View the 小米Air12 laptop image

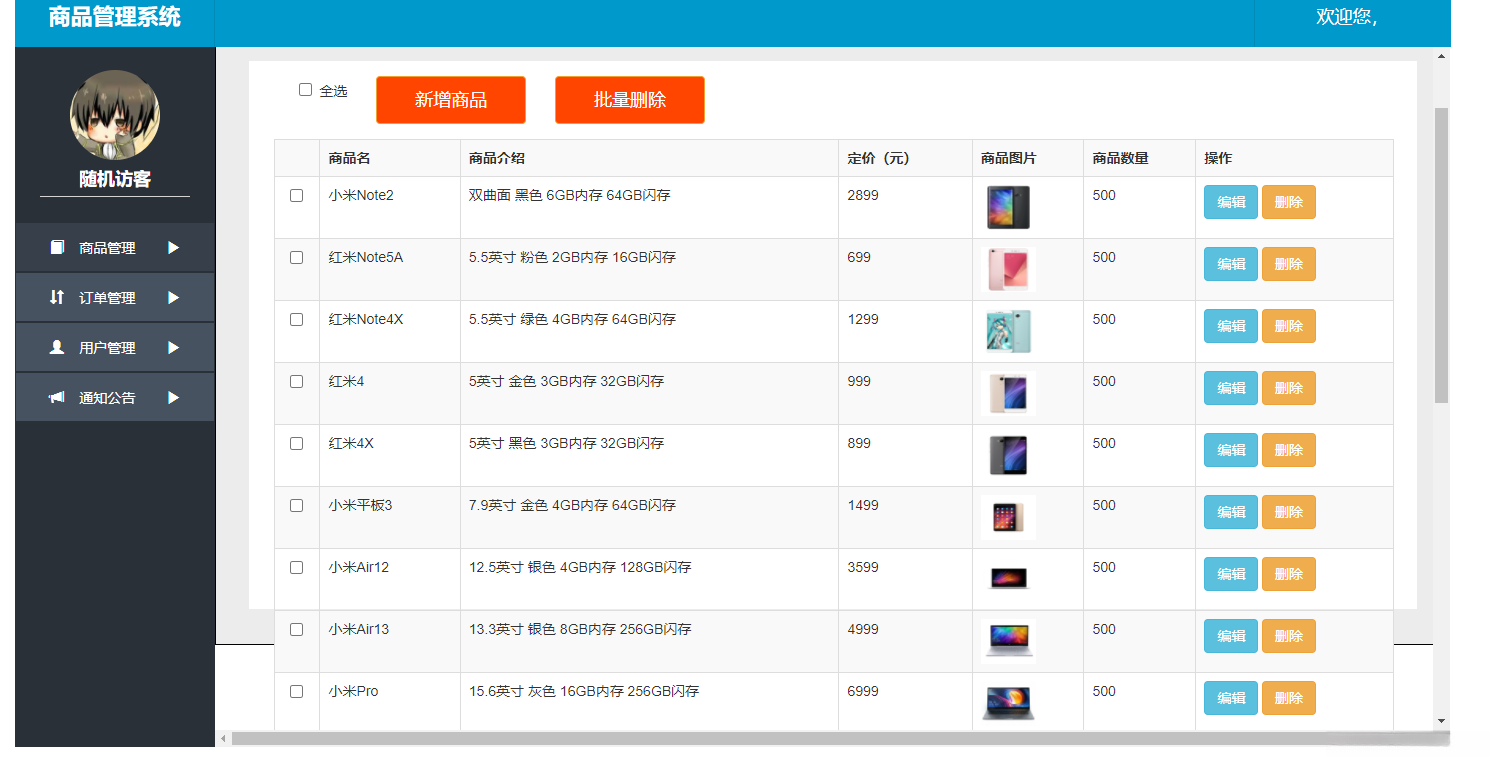pos(1008,579)
